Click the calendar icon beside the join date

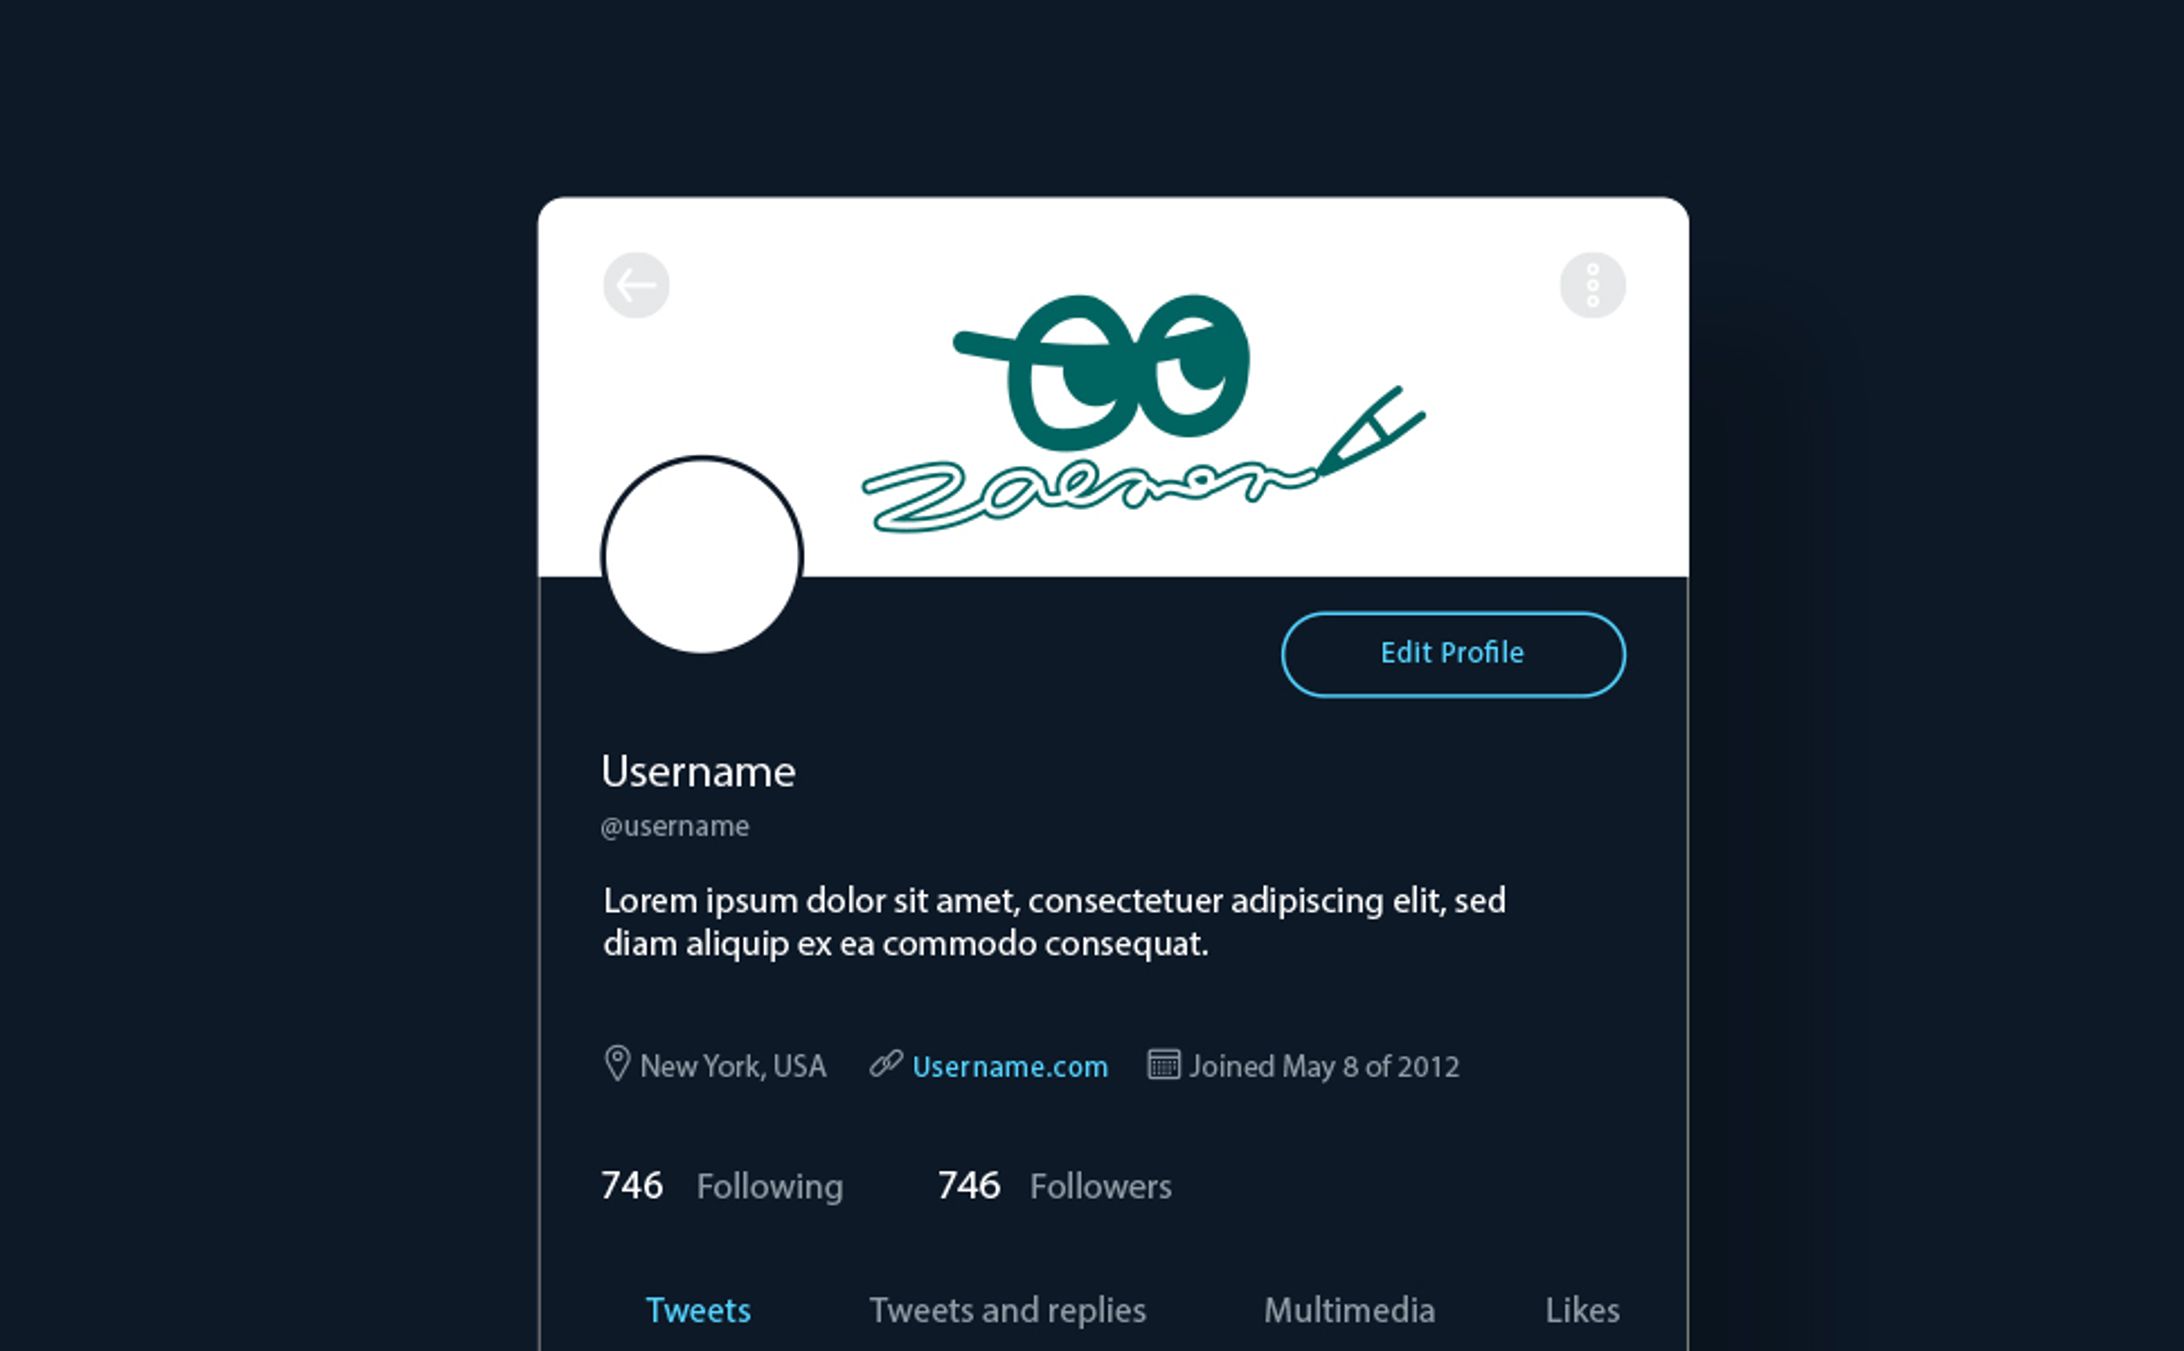(1163, 1064)
